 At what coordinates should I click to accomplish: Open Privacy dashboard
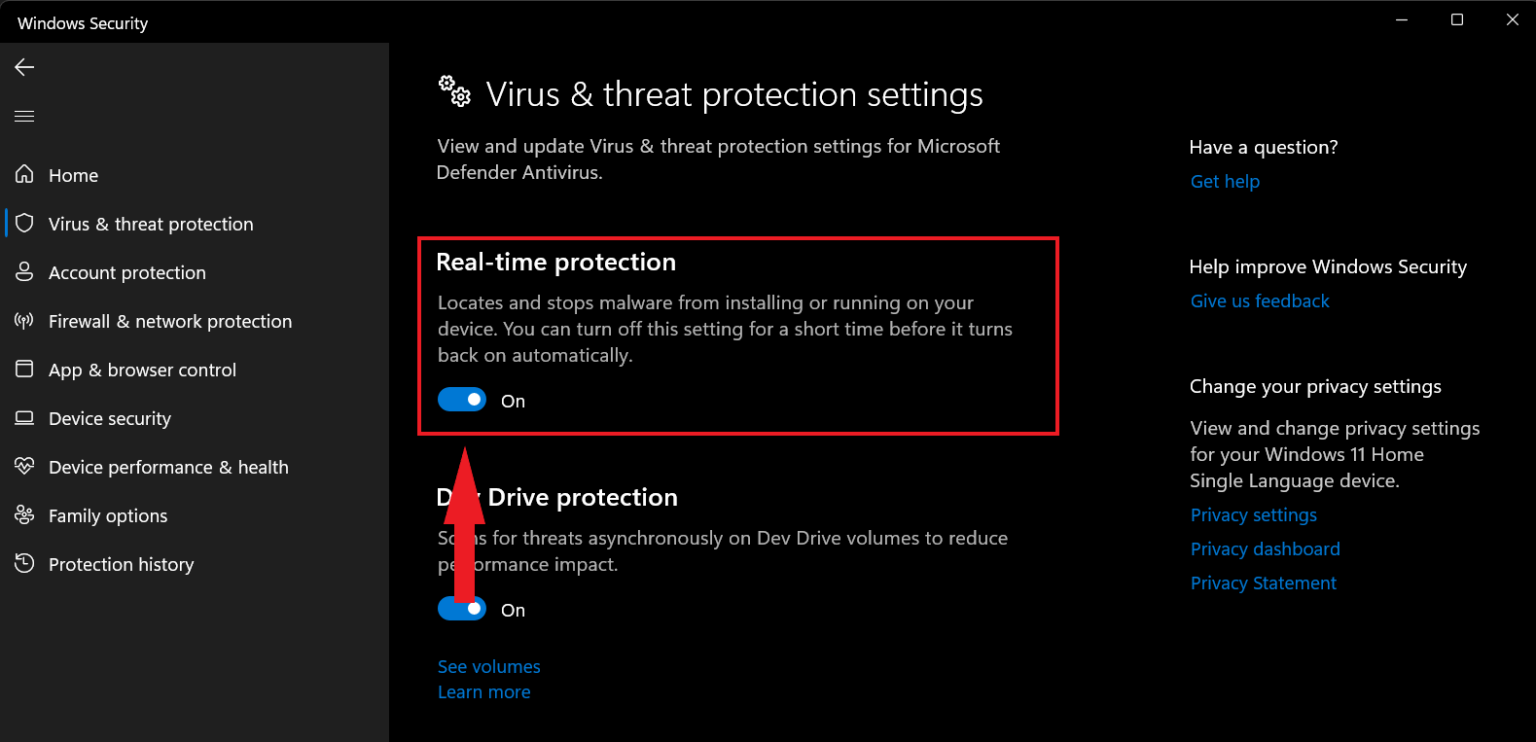(1265, 548)
